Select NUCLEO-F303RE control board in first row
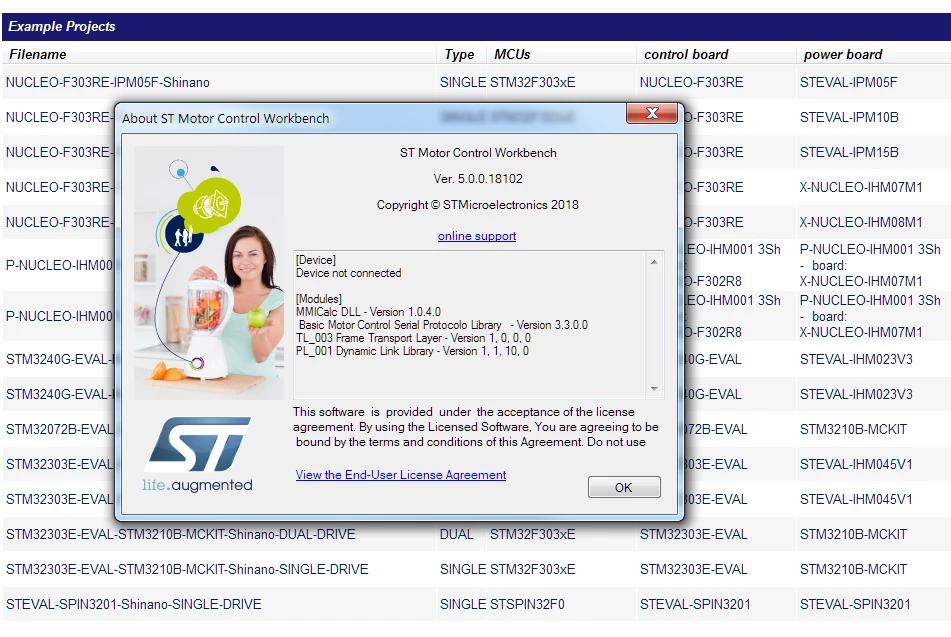 (691, 83)
